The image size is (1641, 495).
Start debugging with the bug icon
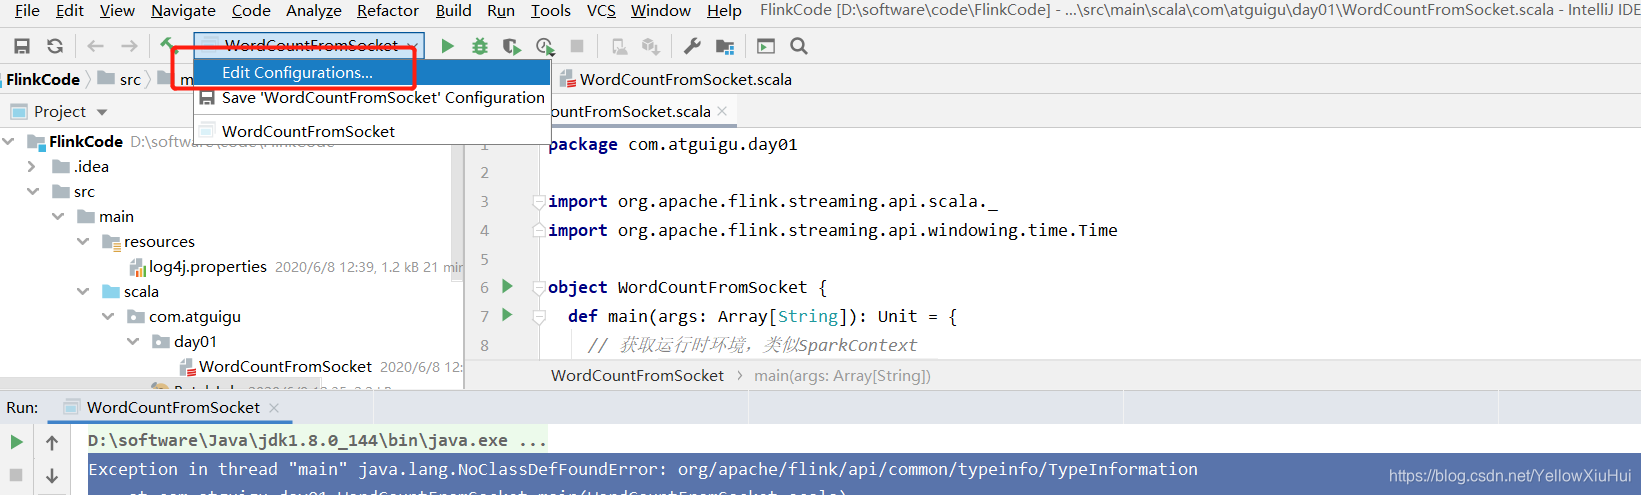(480, 46)
